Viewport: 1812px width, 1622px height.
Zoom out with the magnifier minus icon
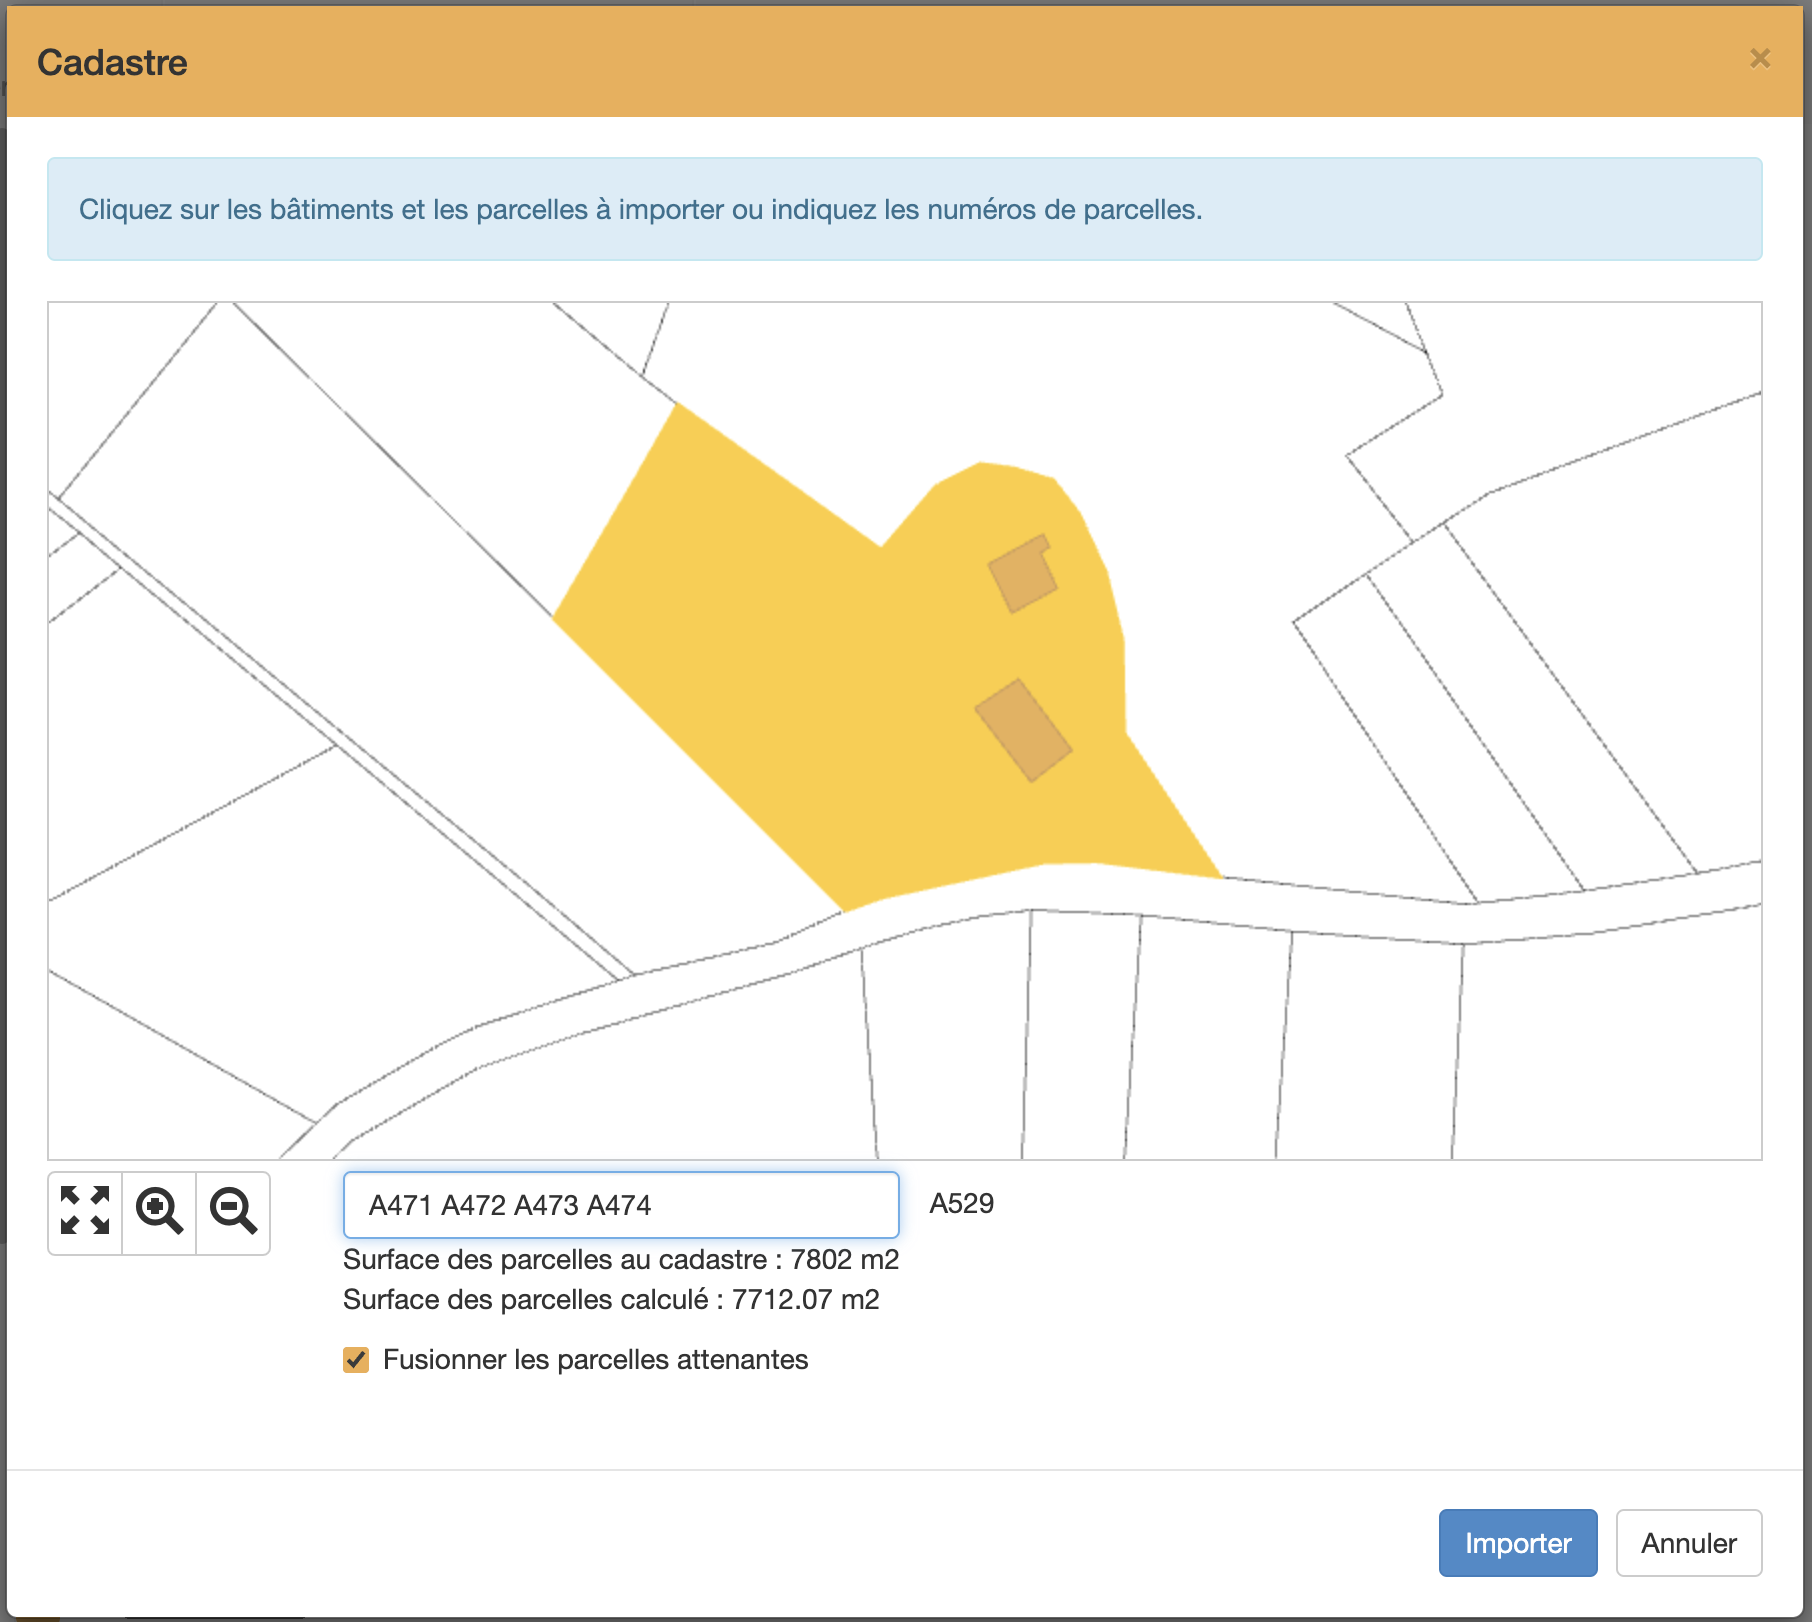(x=233, y=1211)
